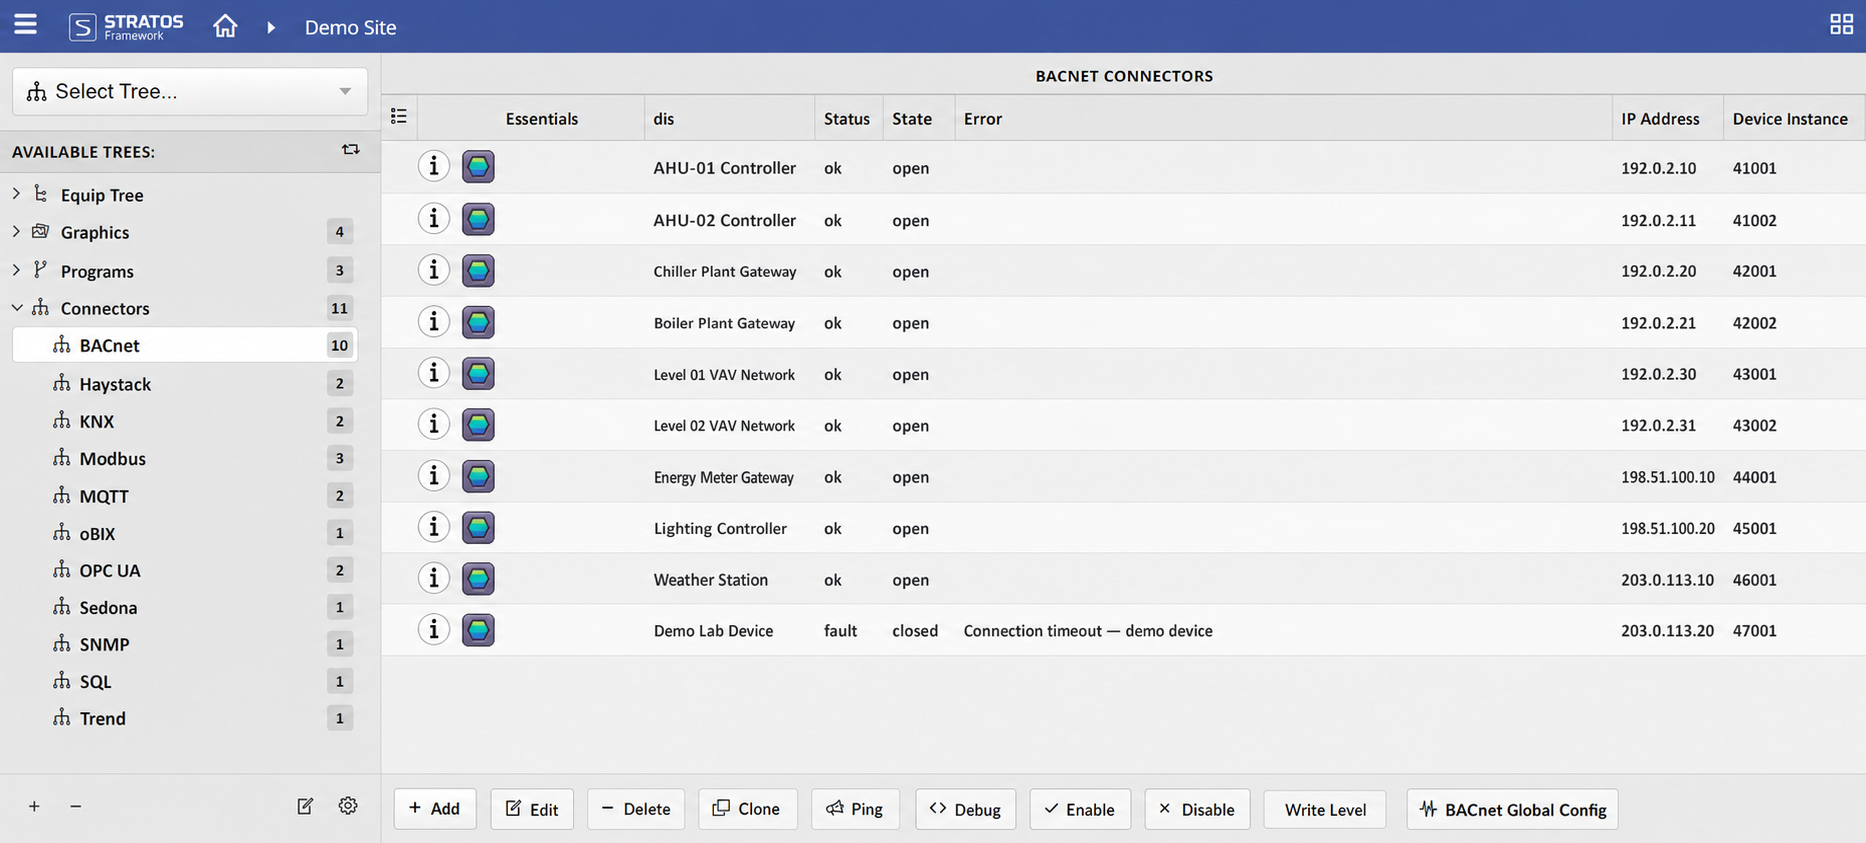Click hexagon icon for Weather Station
The height and width of the screenshot is (843, 1866).
(x=478, y=578)
